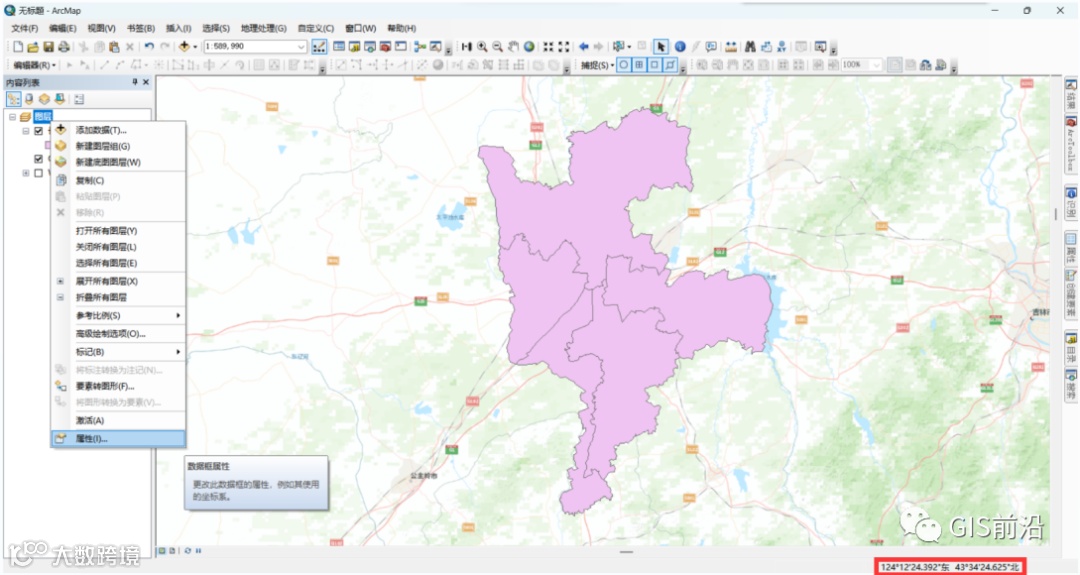Screen dimensions: 1080x575
Task: Open the 文件 (File) menu
Action: [24, 28]
